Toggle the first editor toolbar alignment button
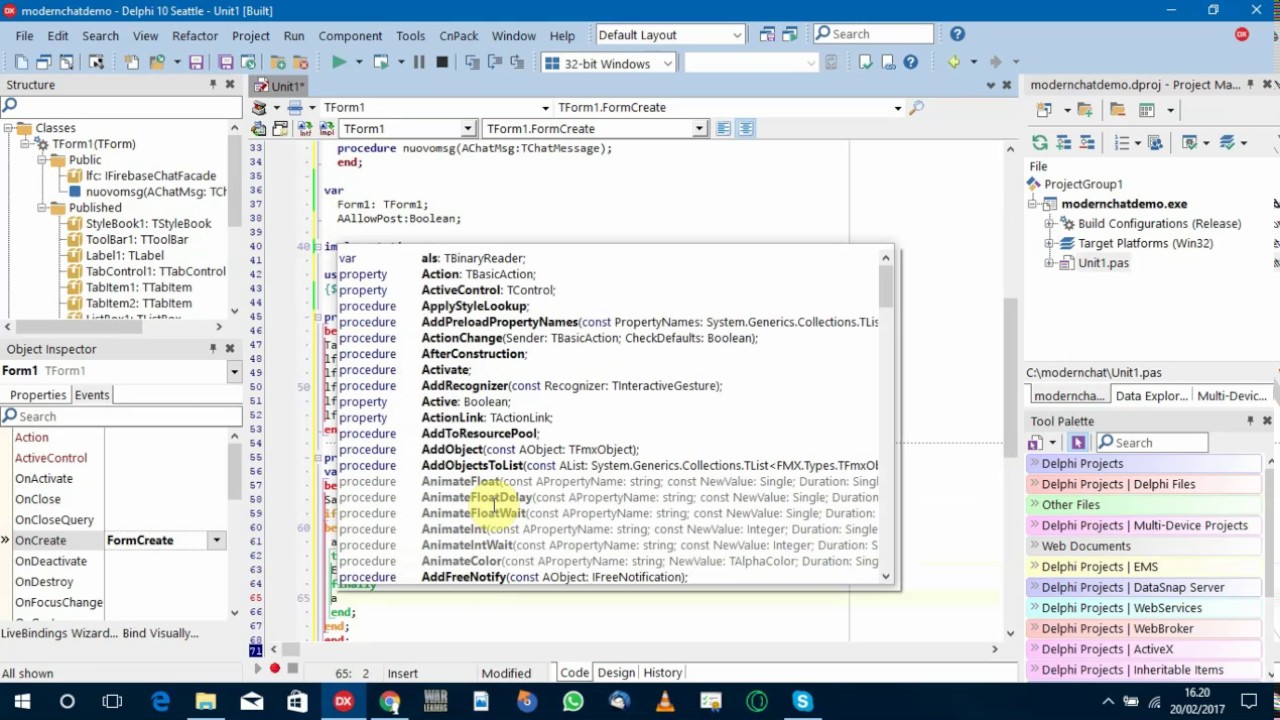Image resolution: width=1280 pixels, height=720 pixels. point(724,128)
